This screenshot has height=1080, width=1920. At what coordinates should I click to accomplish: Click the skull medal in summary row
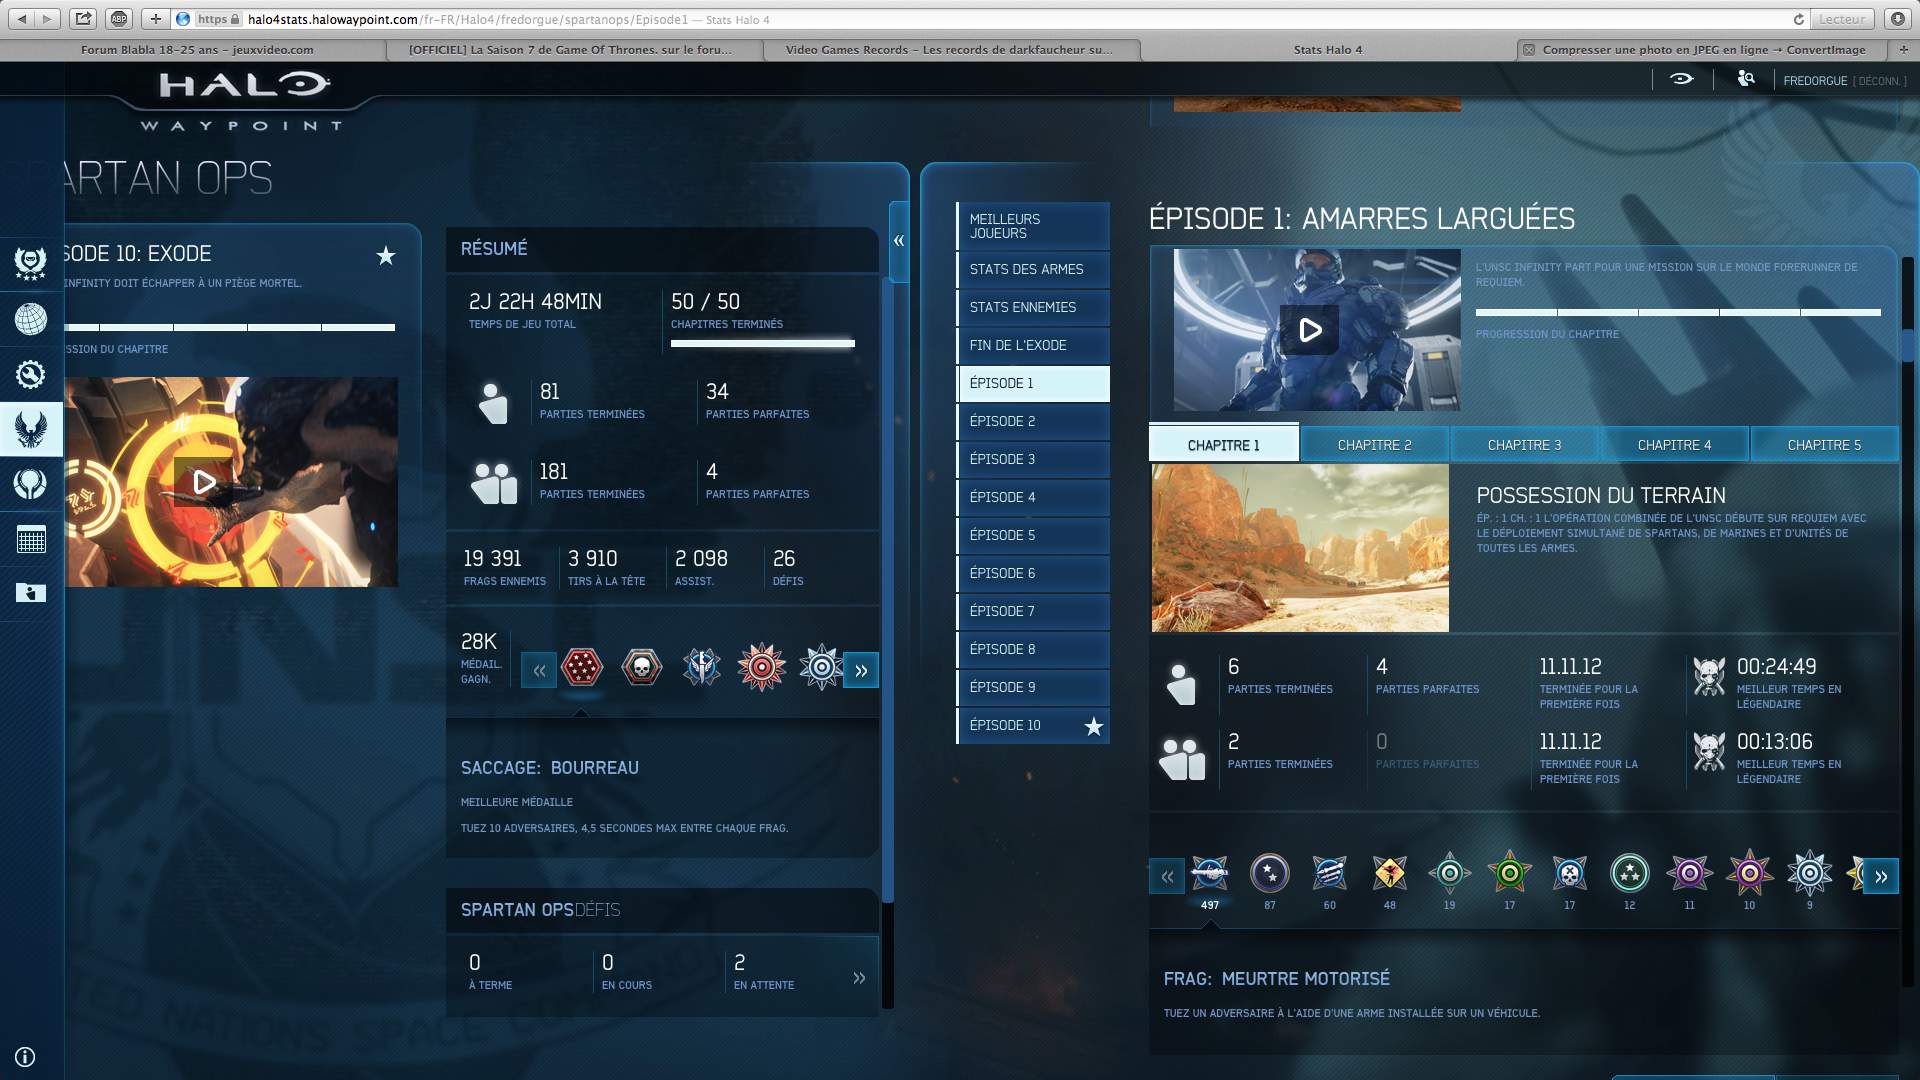tap(642, 667)
